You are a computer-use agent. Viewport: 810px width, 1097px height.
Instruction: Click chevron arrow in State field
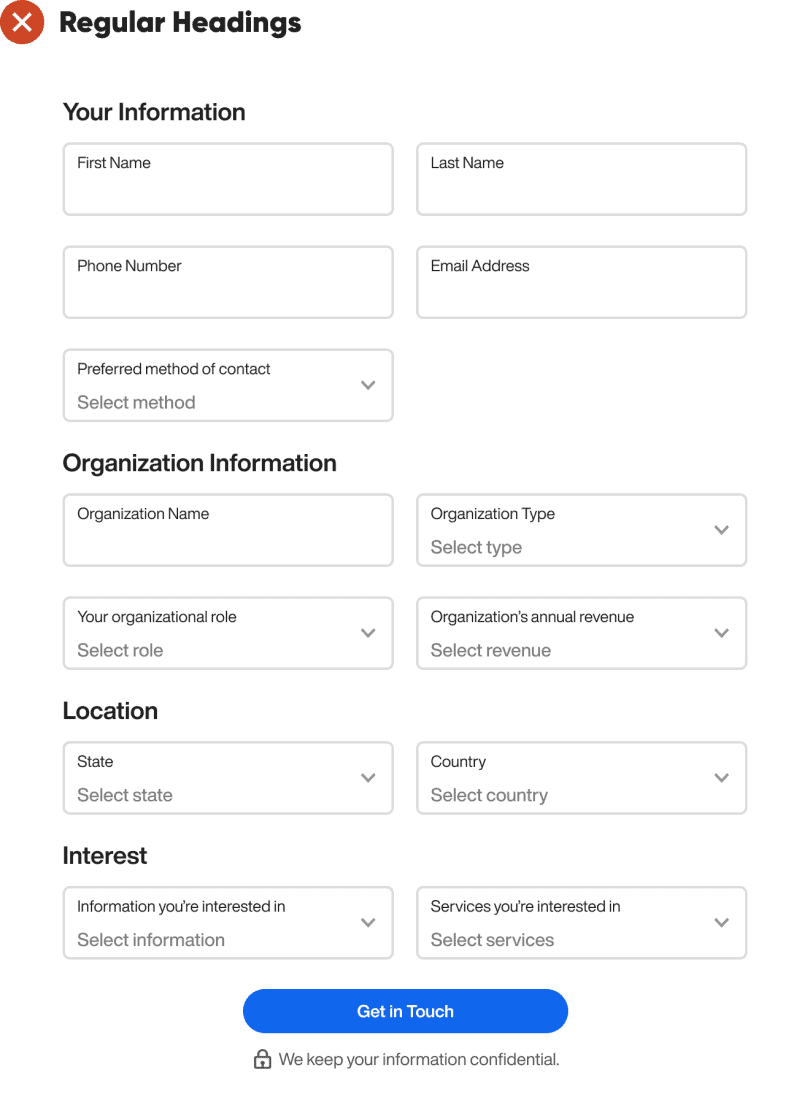tap(368, 777)
